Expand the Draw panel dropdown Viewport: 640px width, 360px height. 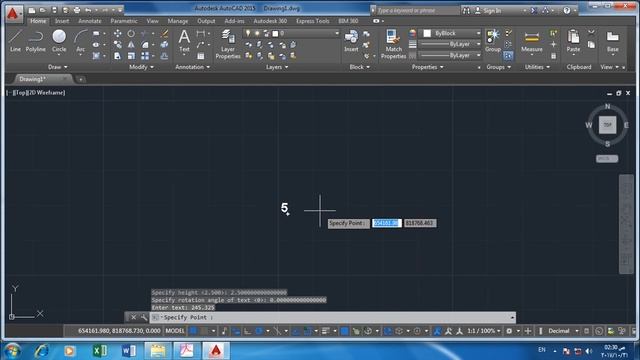[x=58, y=67]
